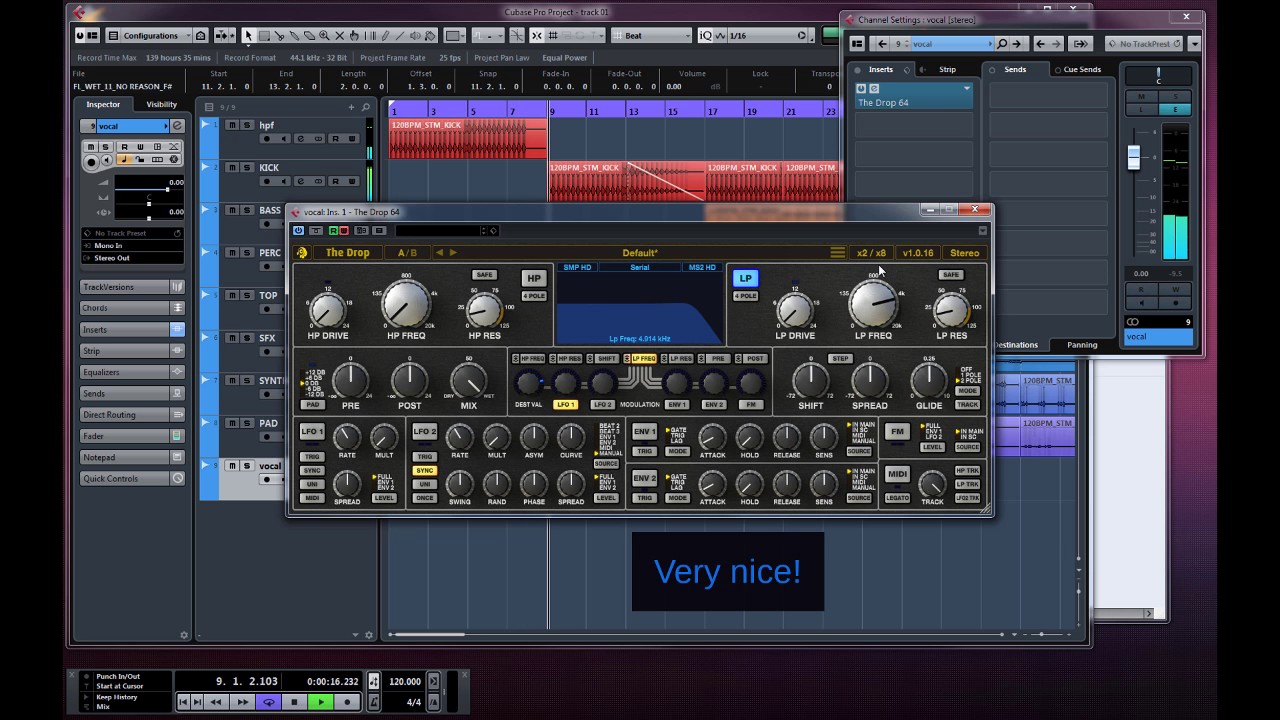Click the A/B compare button
Screen dimensions: 1280x720
[x=407, y=252]
